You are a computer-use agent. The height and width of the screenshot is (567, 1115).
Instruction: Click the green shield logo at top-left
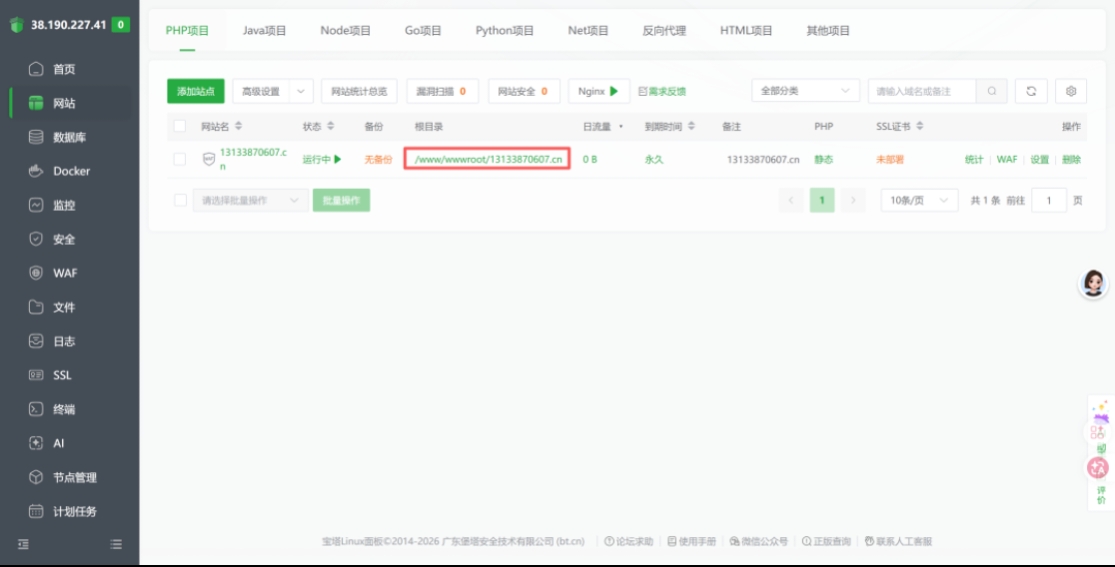click(16, 25)
